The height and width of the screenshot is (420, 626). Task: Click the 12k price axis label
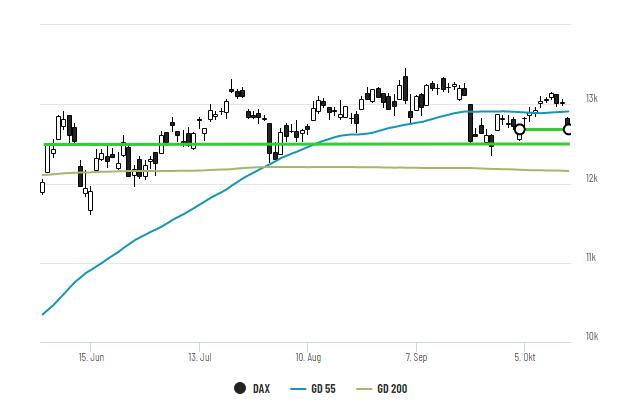592,178
